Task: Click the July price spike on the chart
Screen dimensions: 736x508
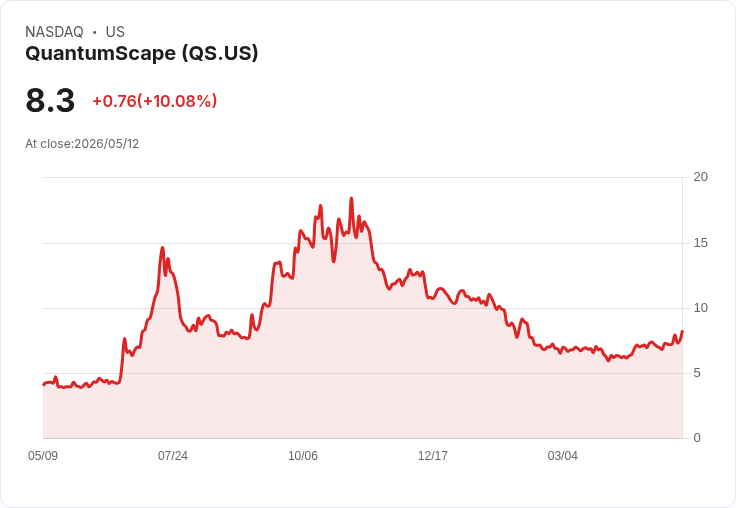Action: coord(162,247)
